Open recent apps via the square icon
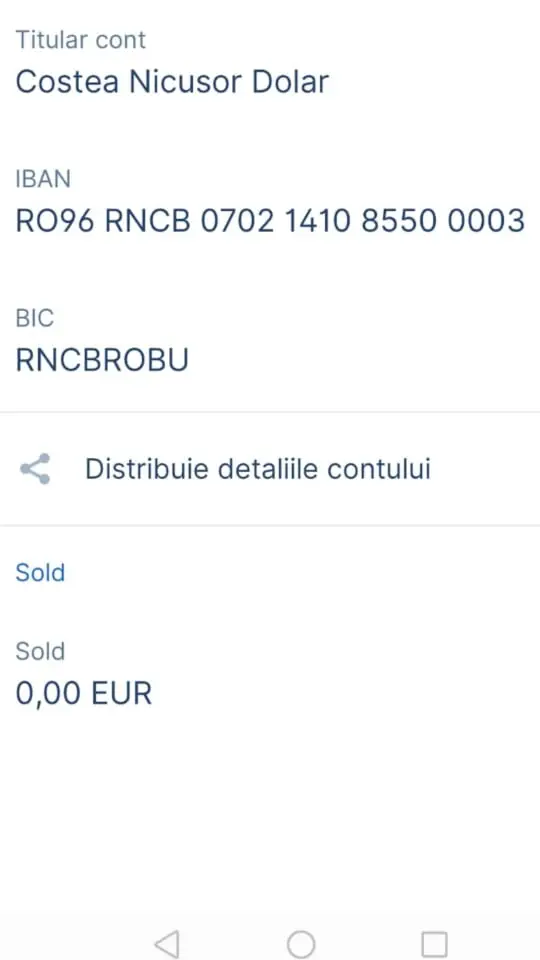540x960 pixels. 434,943
